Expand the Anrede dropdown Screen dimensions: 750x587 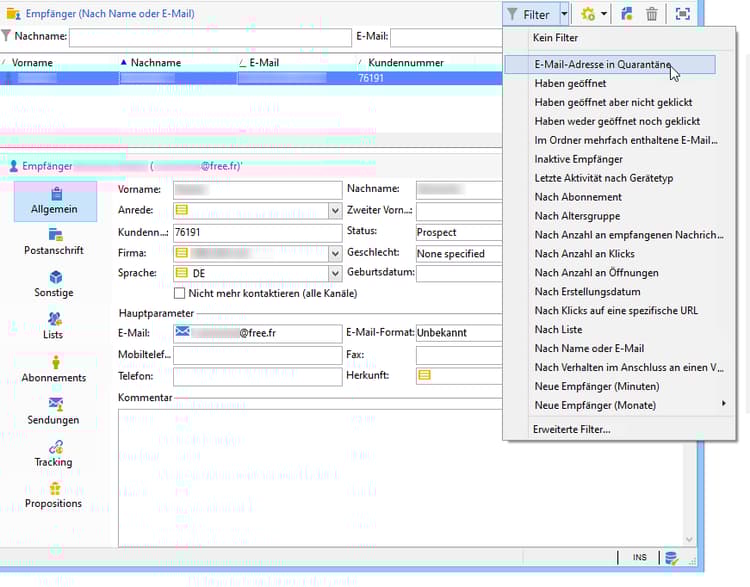[335, 210]
